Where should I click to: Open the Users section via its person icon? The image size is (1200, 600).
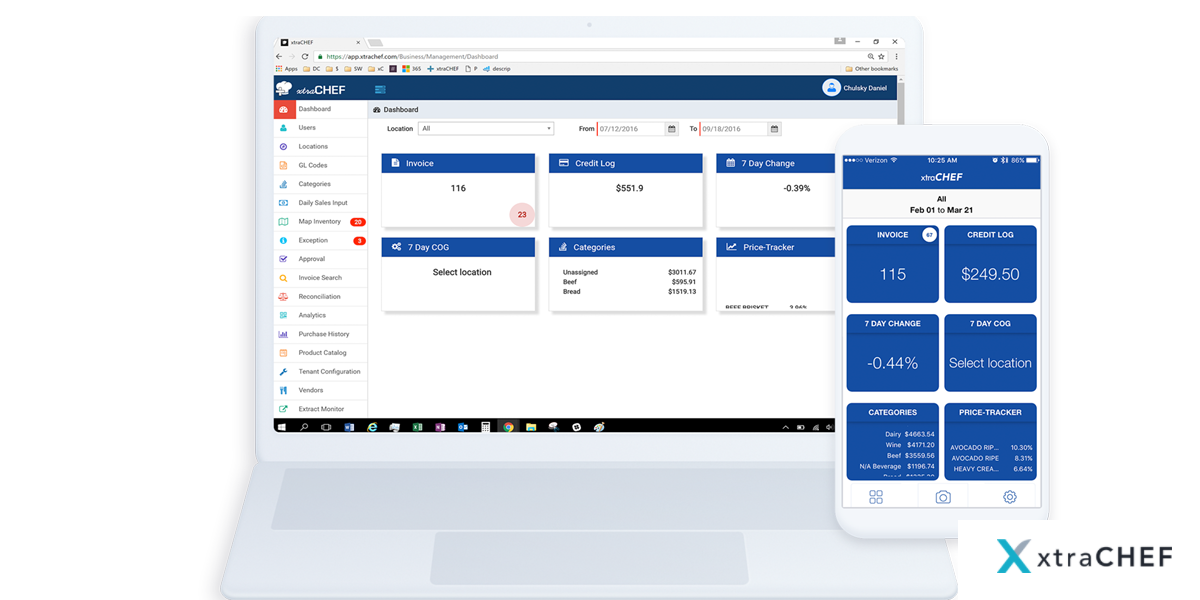[285, 127]
